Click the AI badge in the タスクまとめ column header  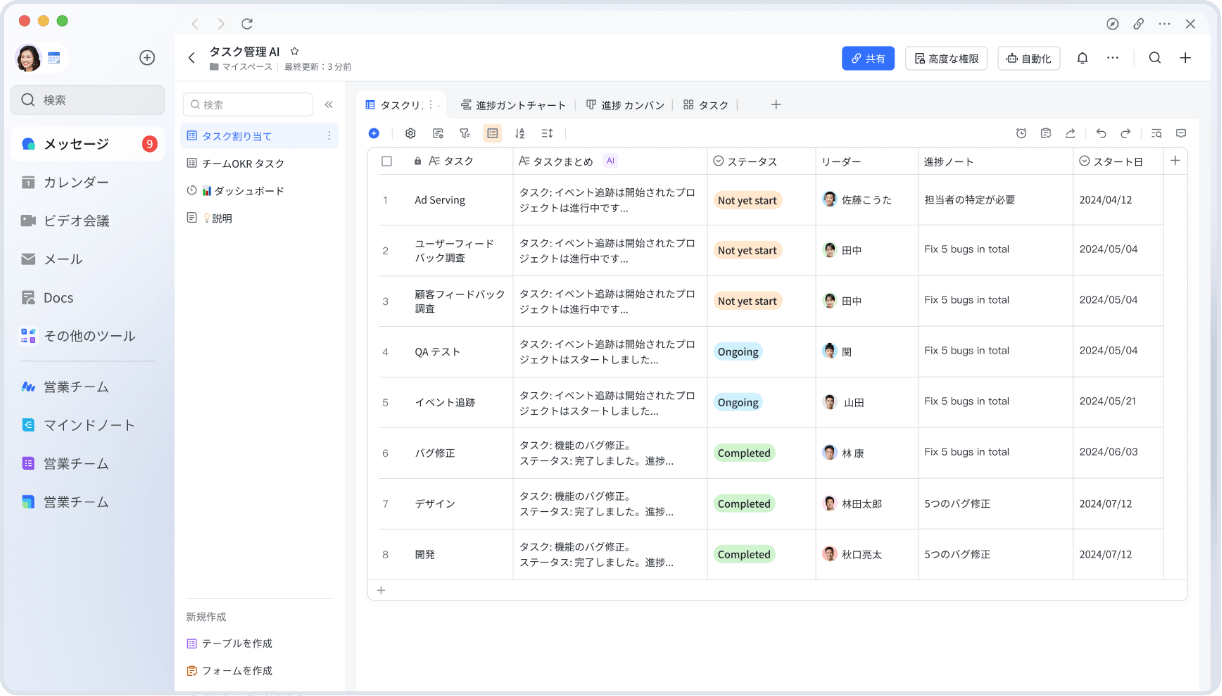pyautogui.click(x=610, y=161)
